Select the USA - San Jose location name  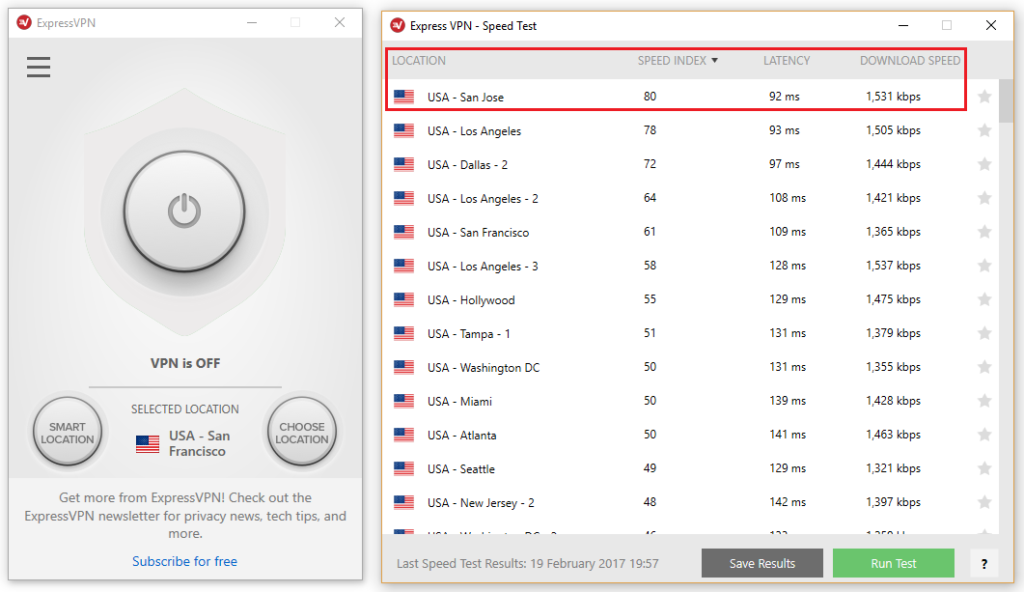[x=465, y=97]
